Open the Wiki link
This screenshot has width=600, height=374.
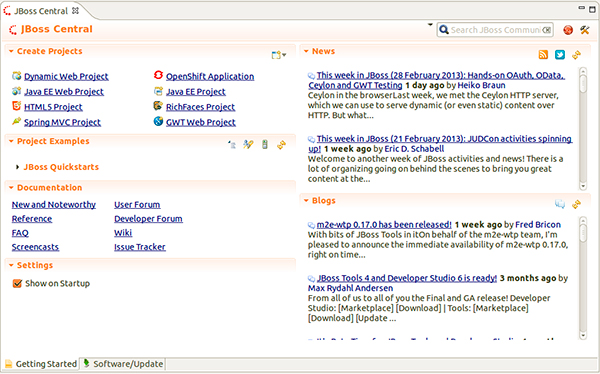(x=123, y=233)
